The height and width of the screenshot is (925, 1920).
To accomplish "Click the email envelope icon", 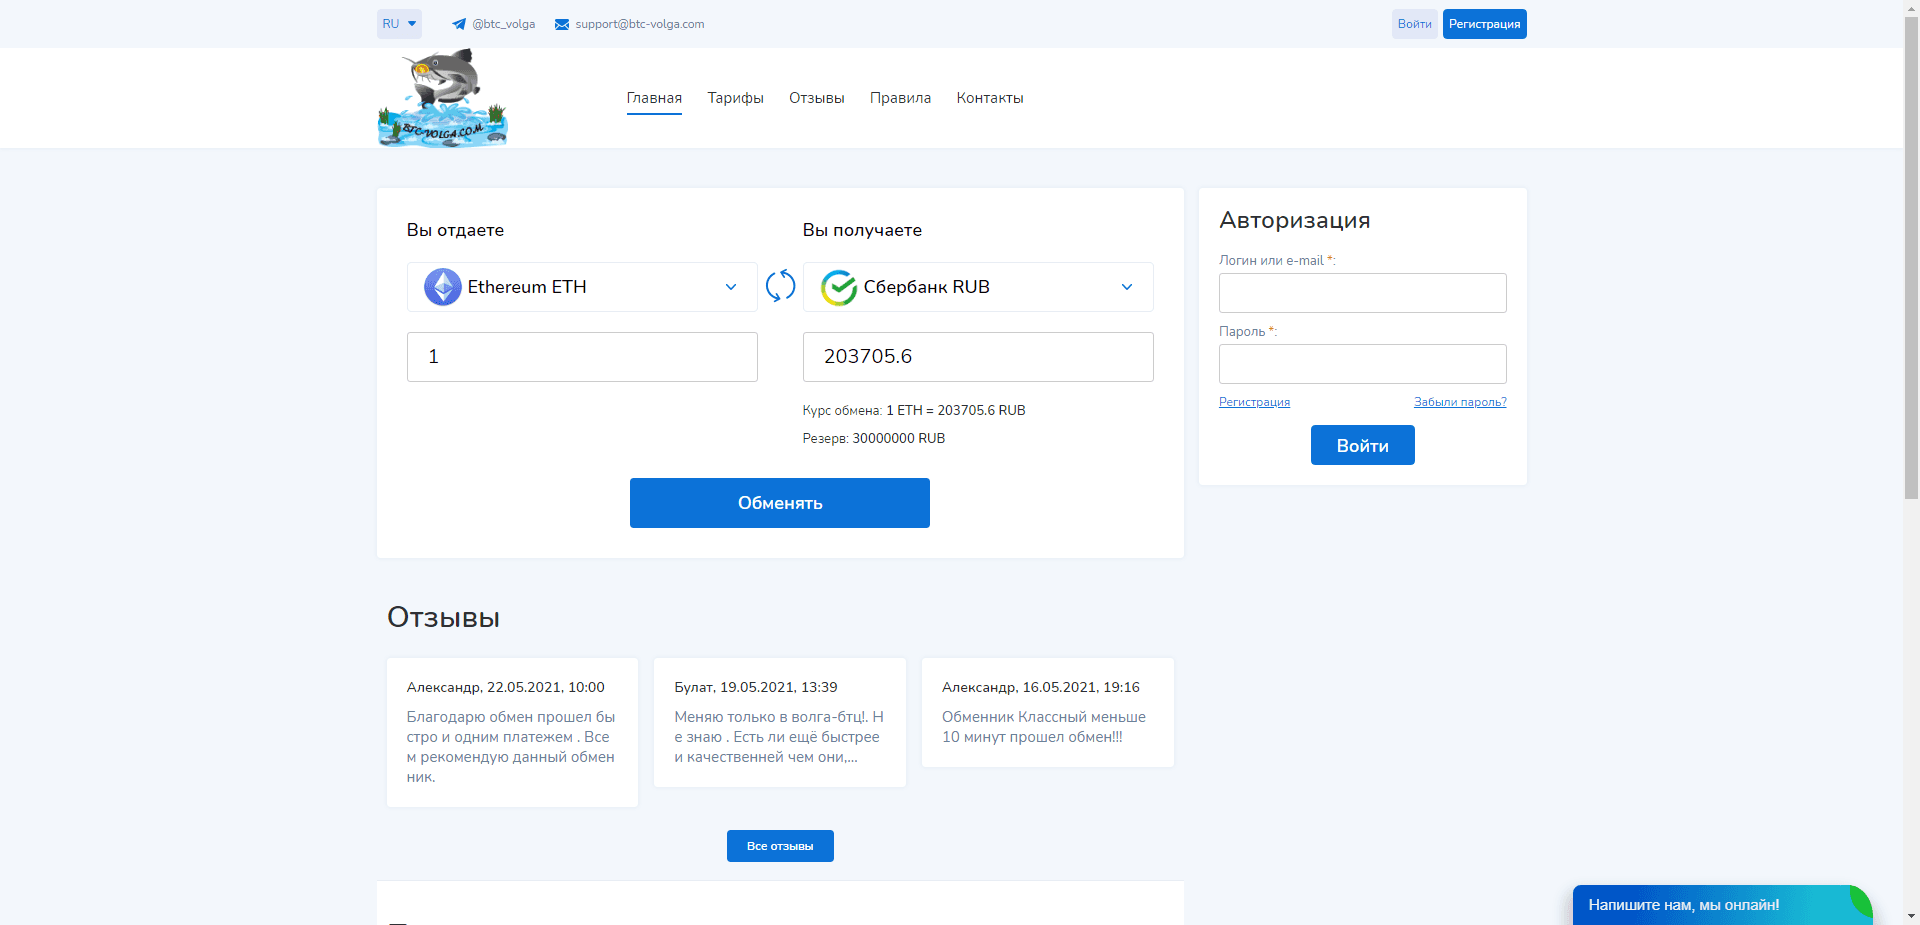I will (562, 24).
